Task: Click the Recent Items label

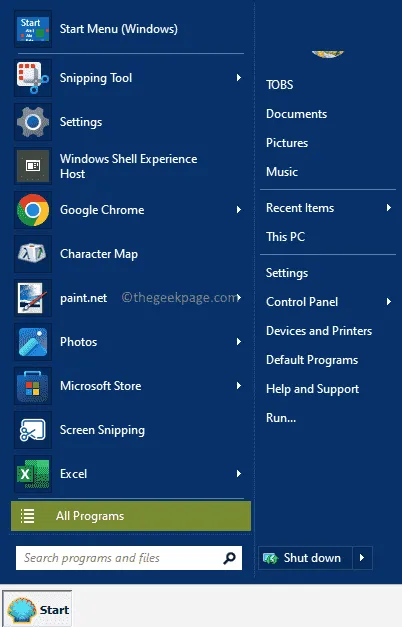Action: pyautogui.click(x=300, y=208)
